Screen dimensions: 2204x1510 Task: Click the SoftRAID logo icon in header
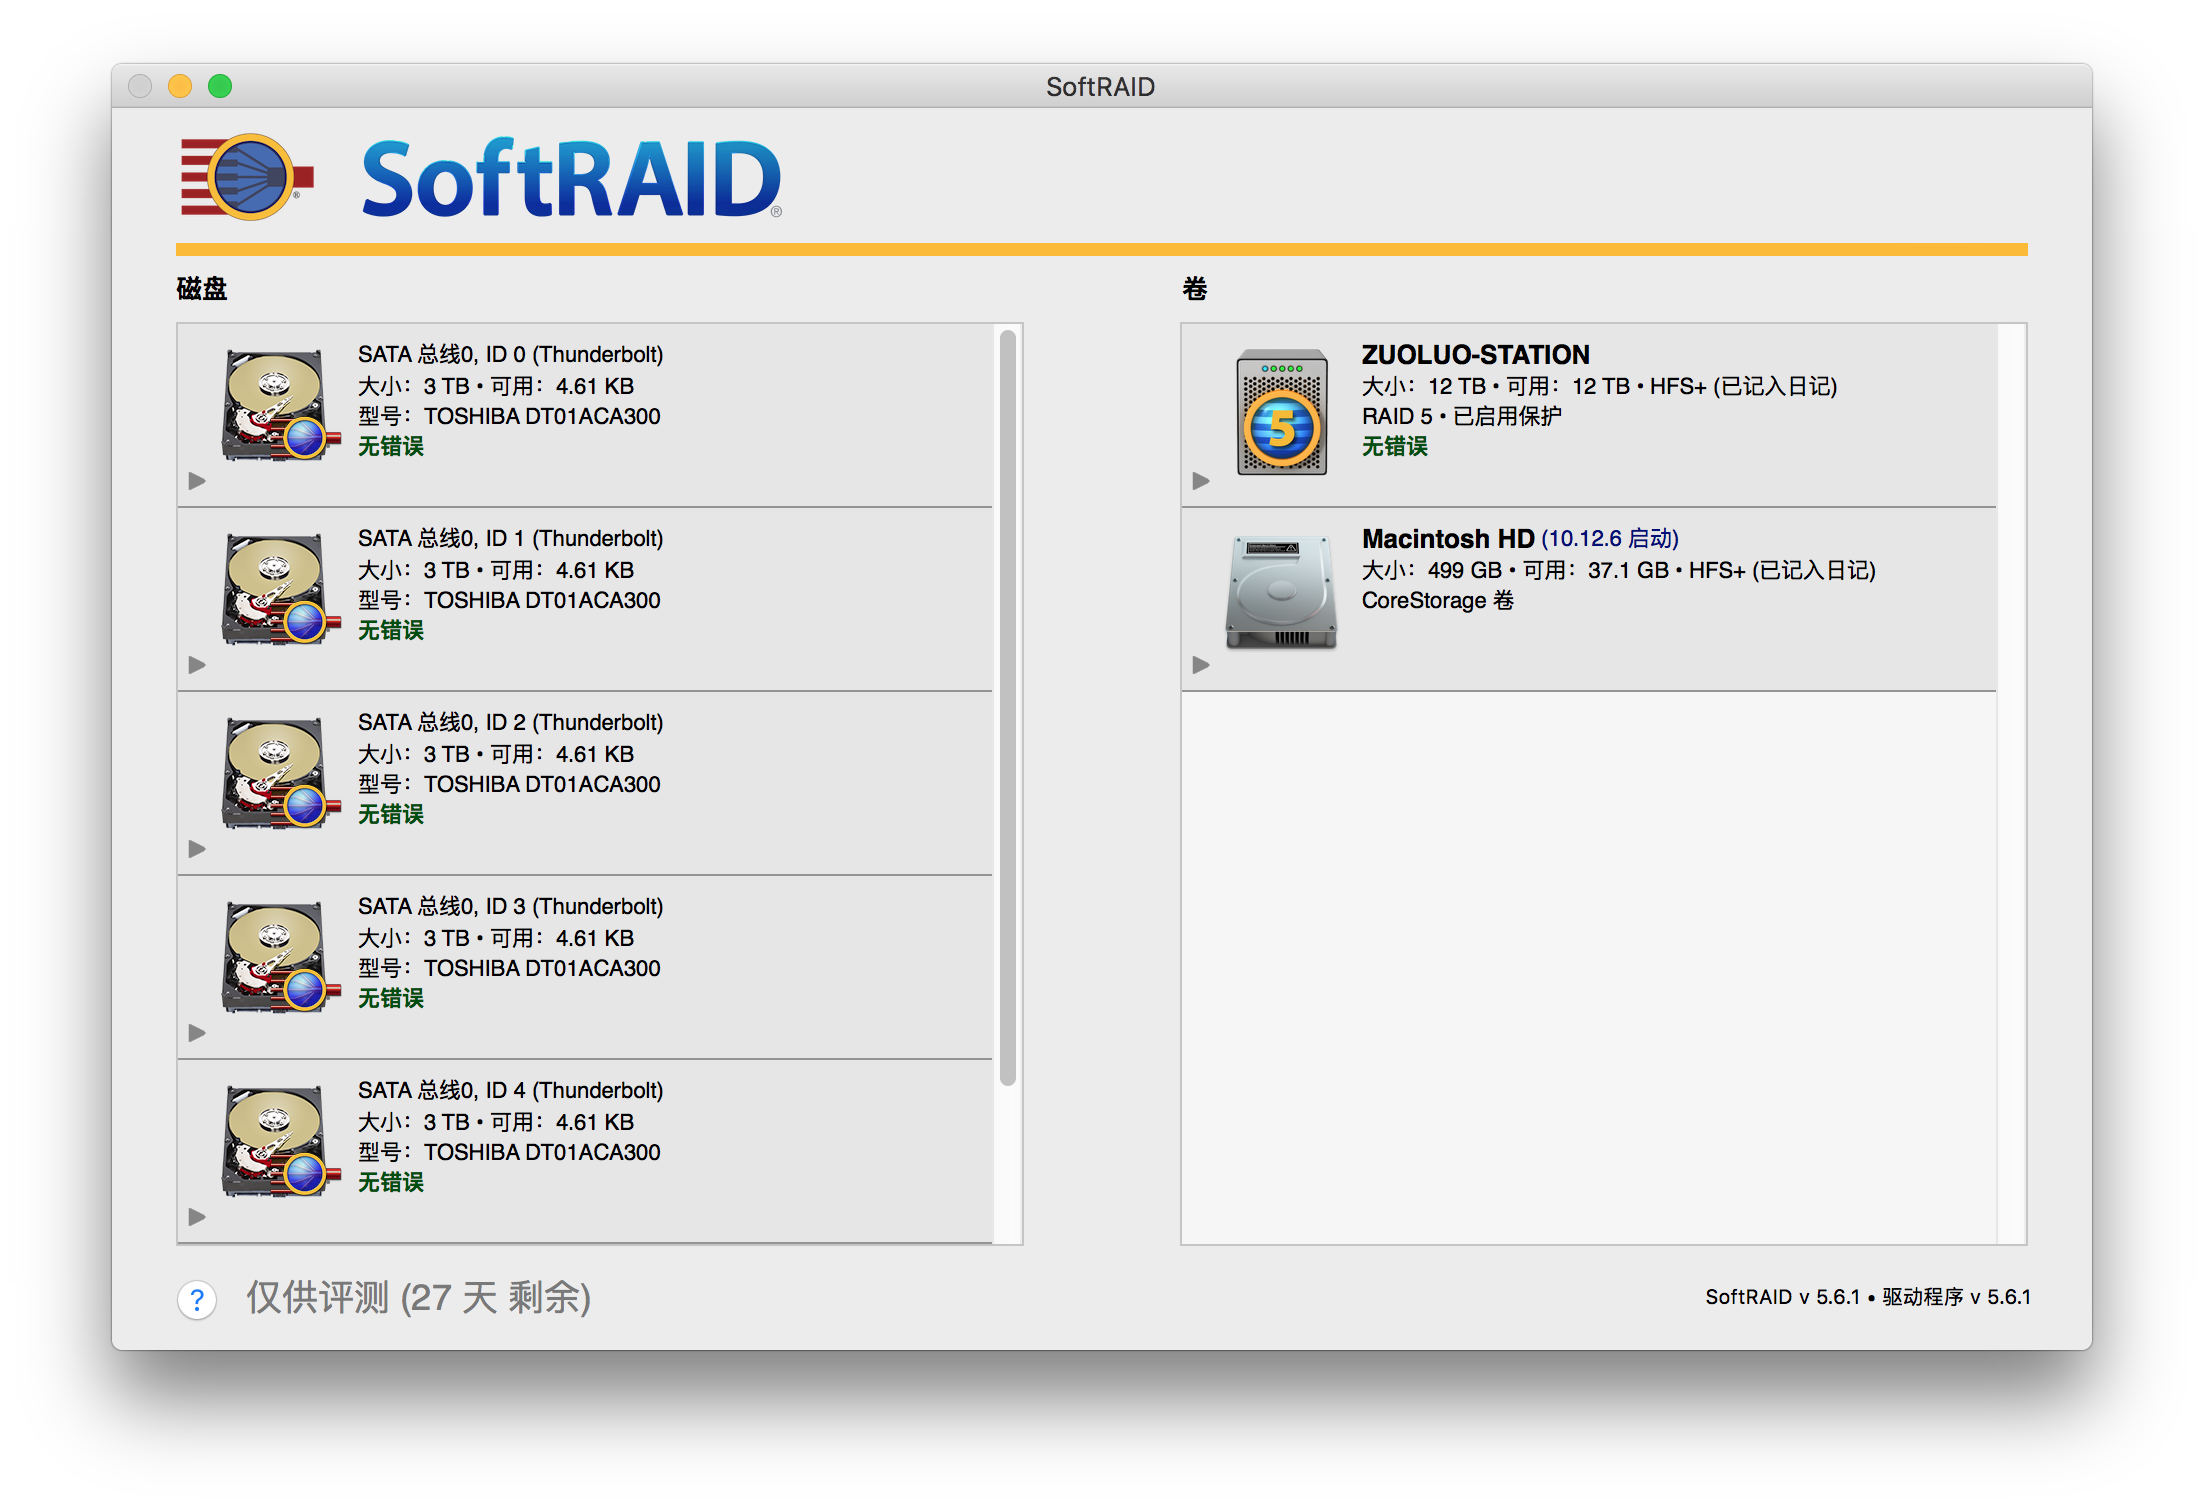tap(248, 177)
